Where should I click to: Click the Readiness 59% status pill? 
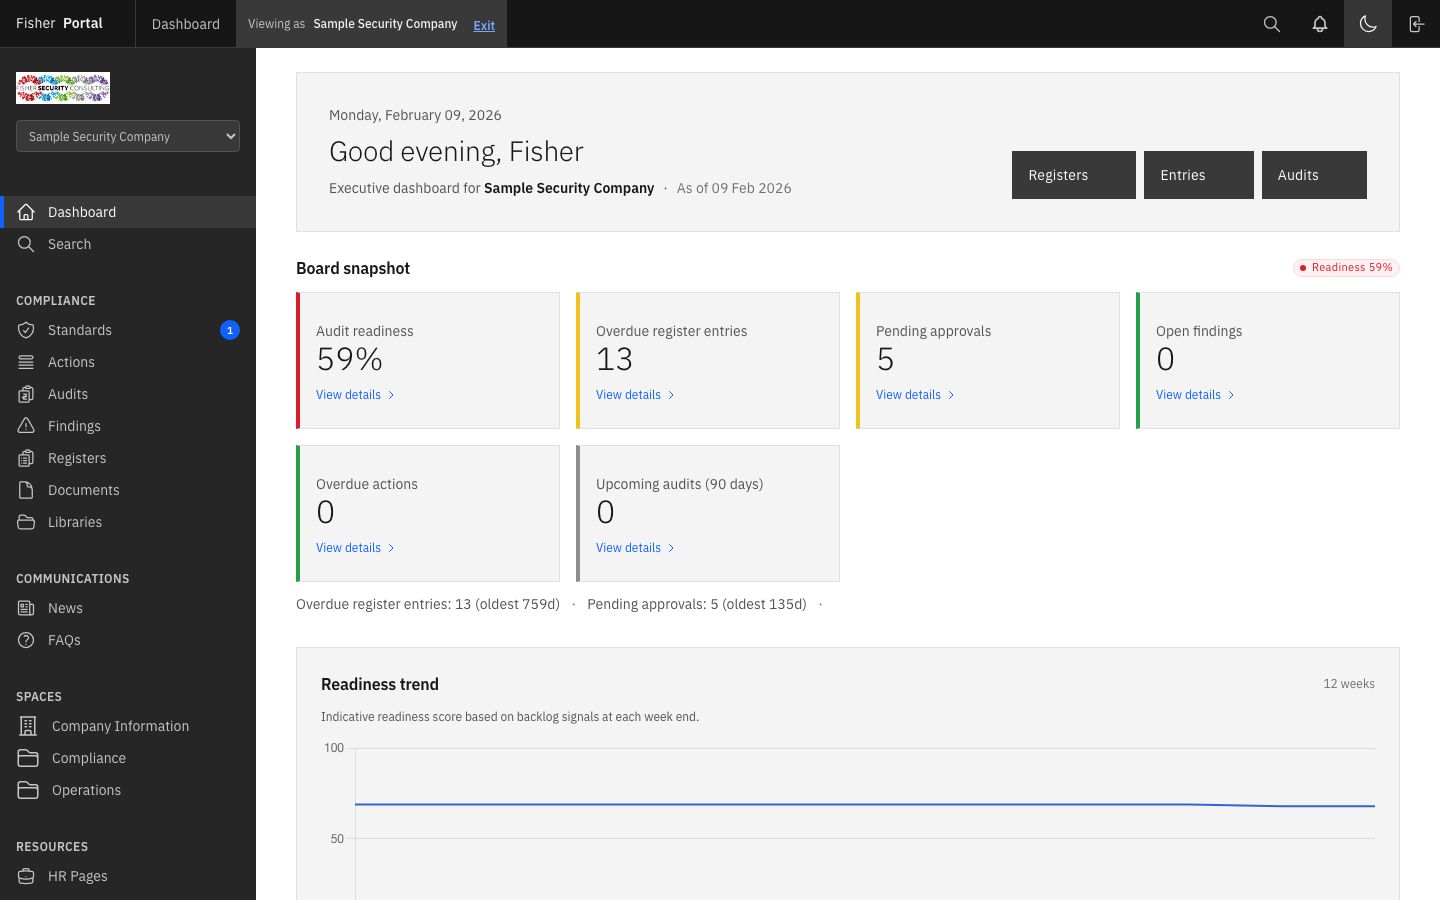point(1346,267)
